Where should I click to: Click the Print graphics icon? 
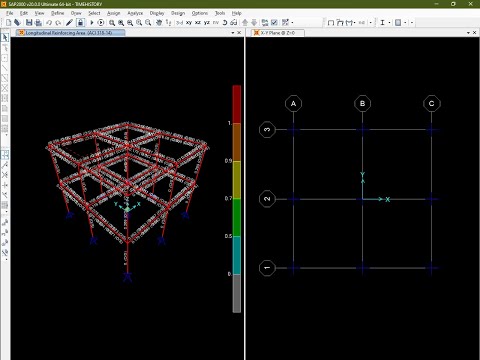pyautogui.click(x=38, y=22)
